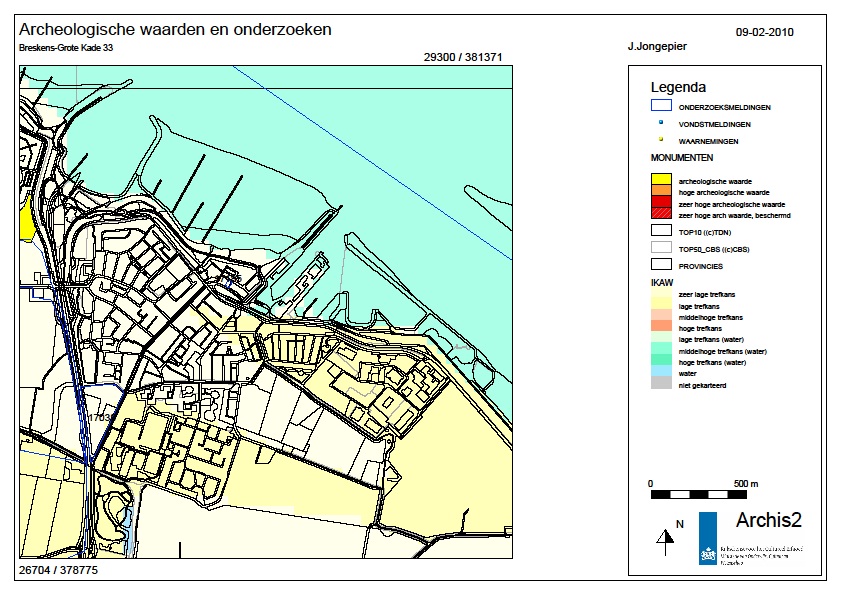The height and width of the screenshot is (595, 841).
Task: Click the north arrow compass icon
Action: tap(664, 540)
